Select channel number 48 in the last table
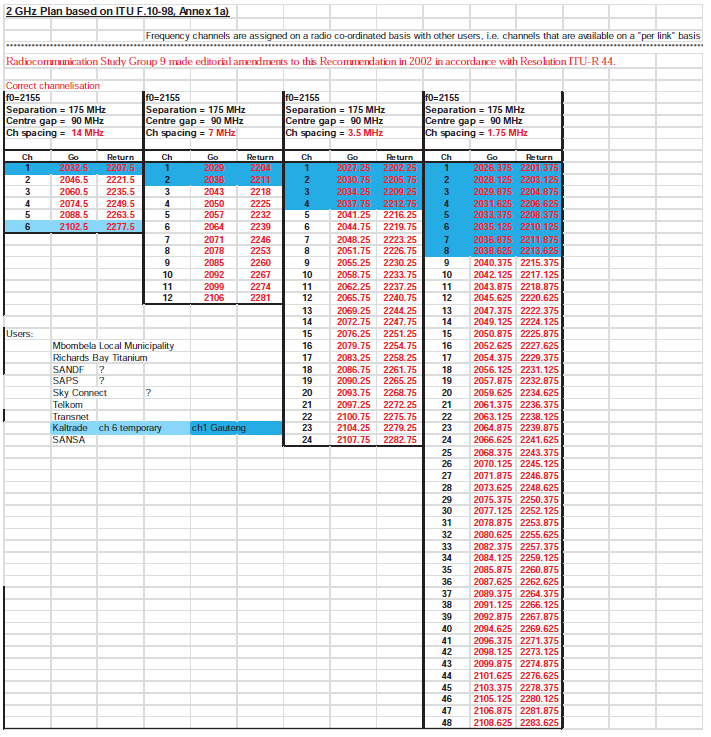This screenshot has width=711, height=737. click(446, 722)
